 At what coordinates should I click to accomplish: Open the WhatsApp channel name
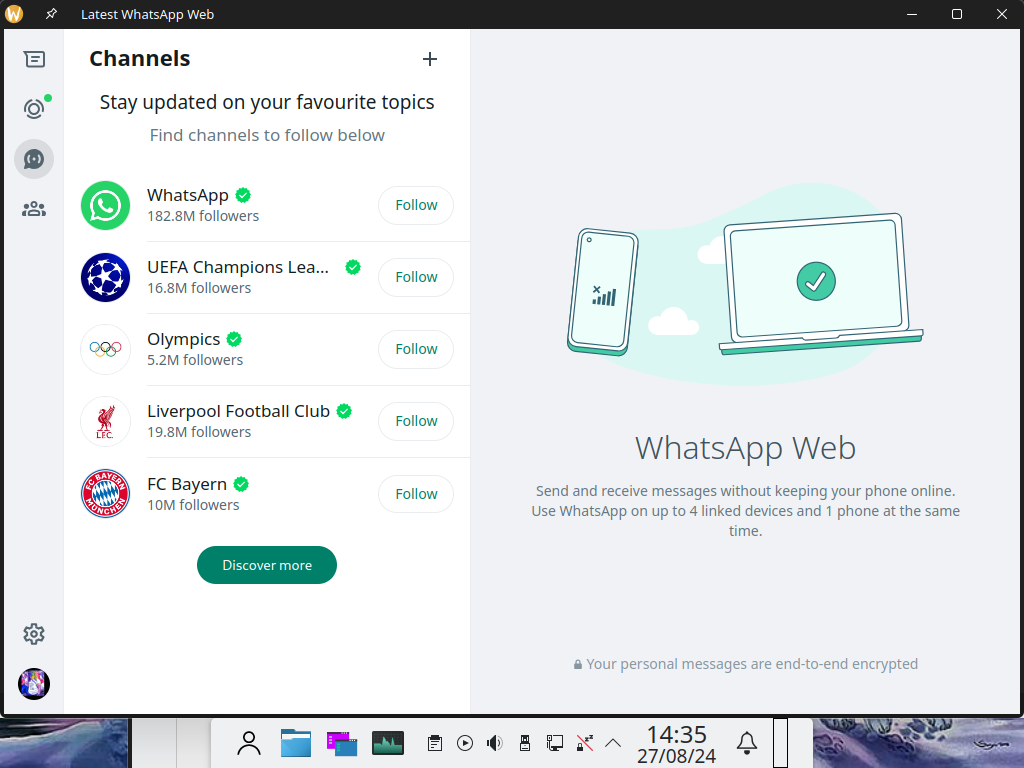187,195
